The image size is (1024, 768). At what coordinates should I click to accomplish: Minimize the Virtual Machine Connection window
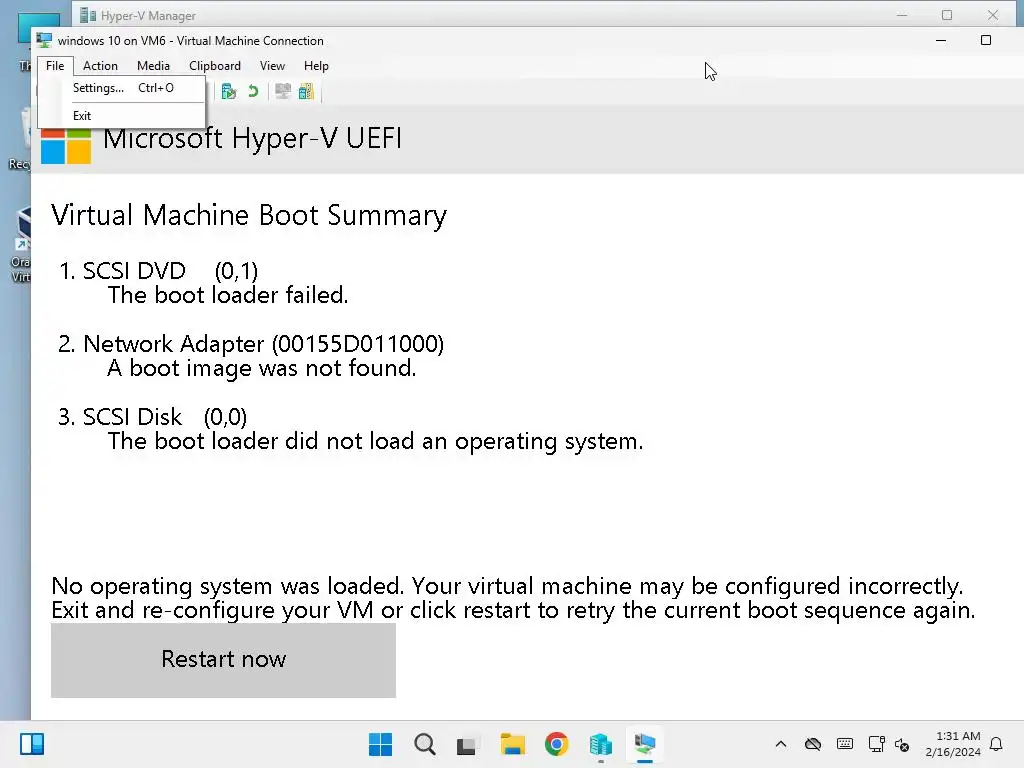[x=941, y=40]
